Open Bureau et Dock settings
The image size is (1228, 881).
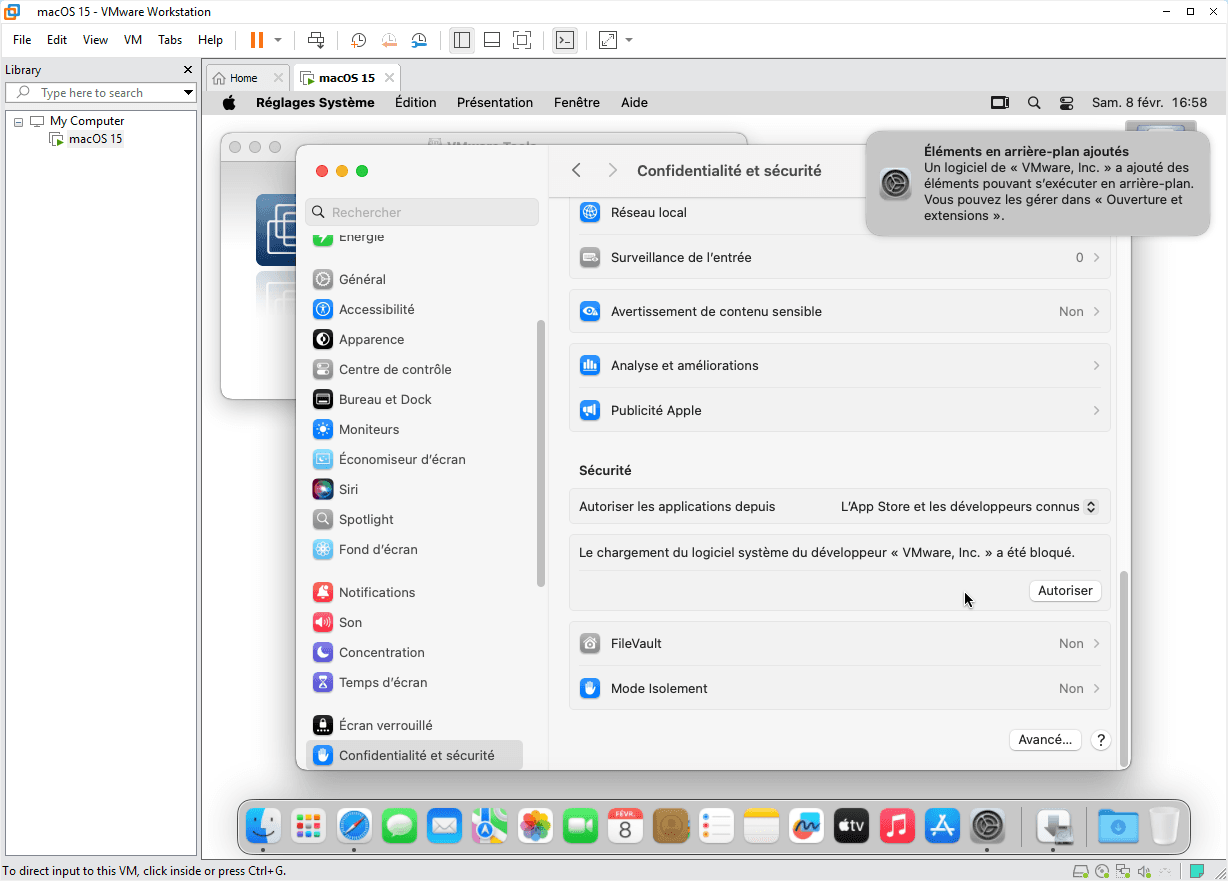tap(414, 399)
